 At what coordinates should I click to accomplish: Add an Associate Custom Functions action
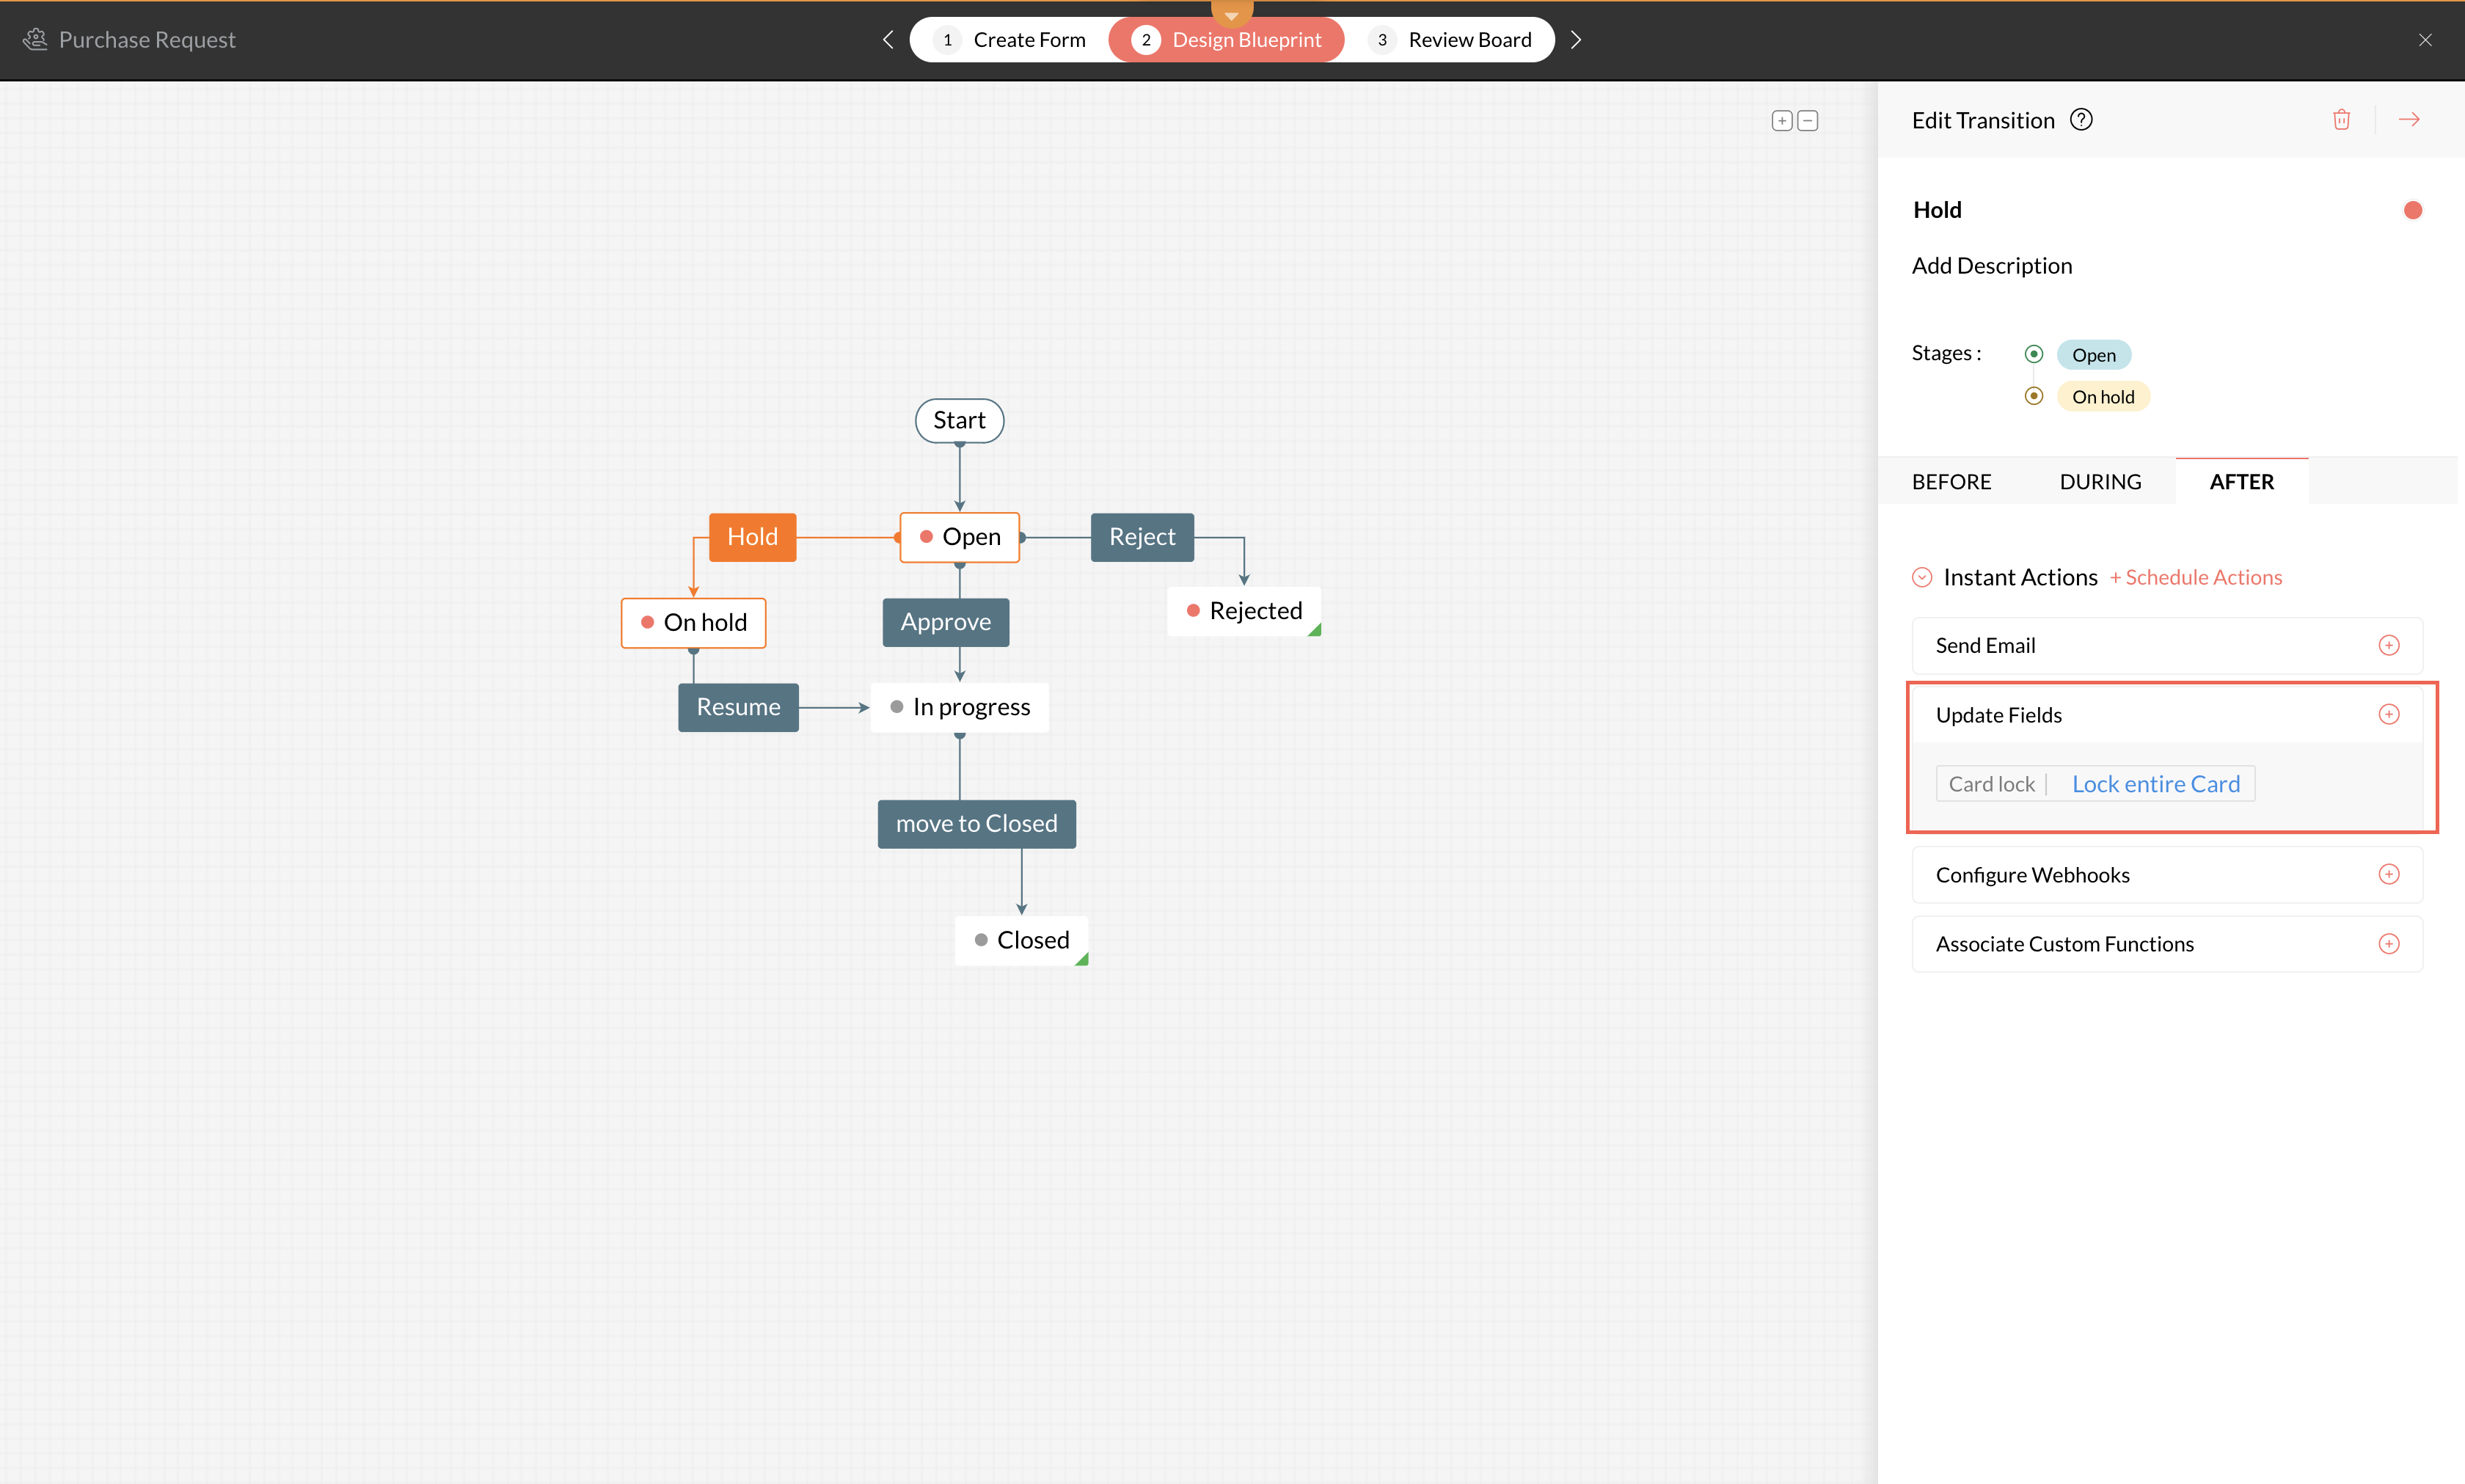(2388, 943)
